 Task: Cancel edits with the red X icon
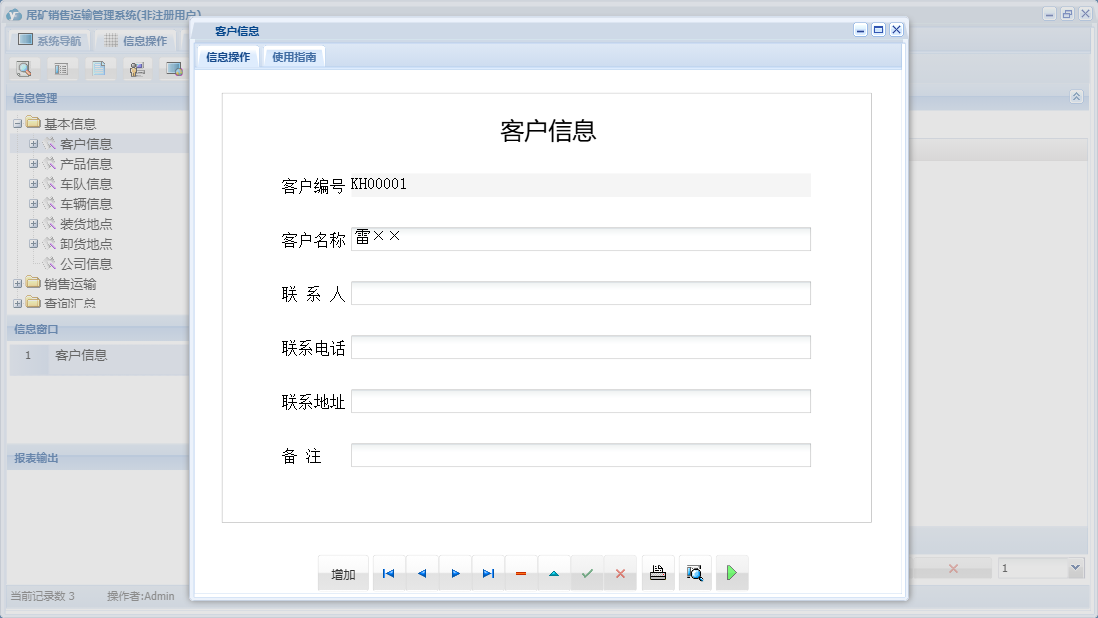coord(620,573)
